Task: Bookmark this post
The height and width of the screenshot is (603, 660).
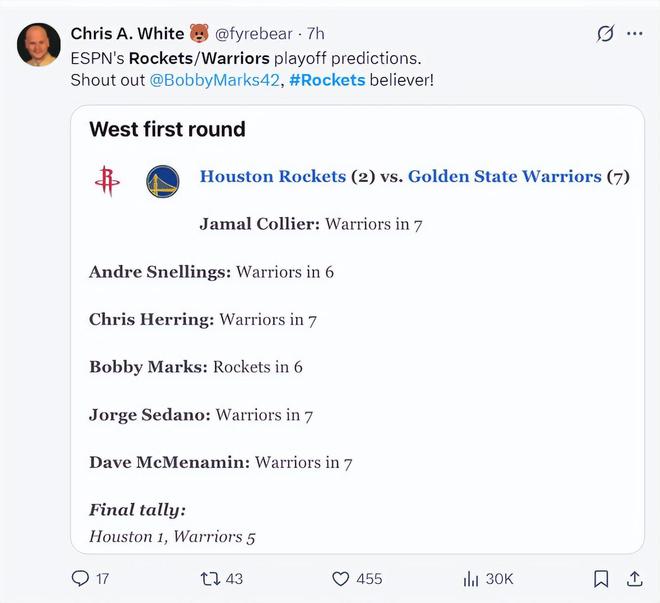Action: tap(601, 578)
